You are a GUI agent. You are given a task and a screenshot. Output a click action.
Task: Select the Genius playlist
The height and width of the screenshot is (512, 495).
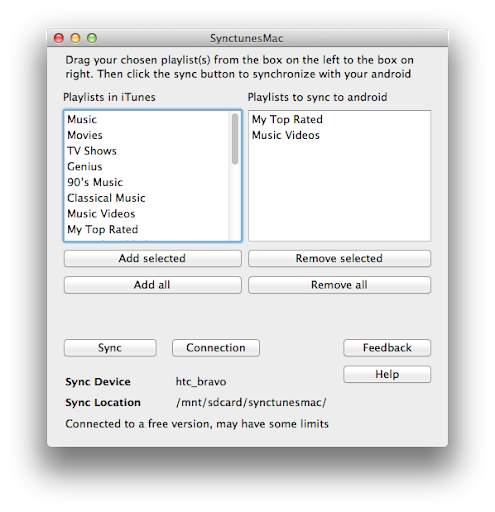(x=147, y=166)
